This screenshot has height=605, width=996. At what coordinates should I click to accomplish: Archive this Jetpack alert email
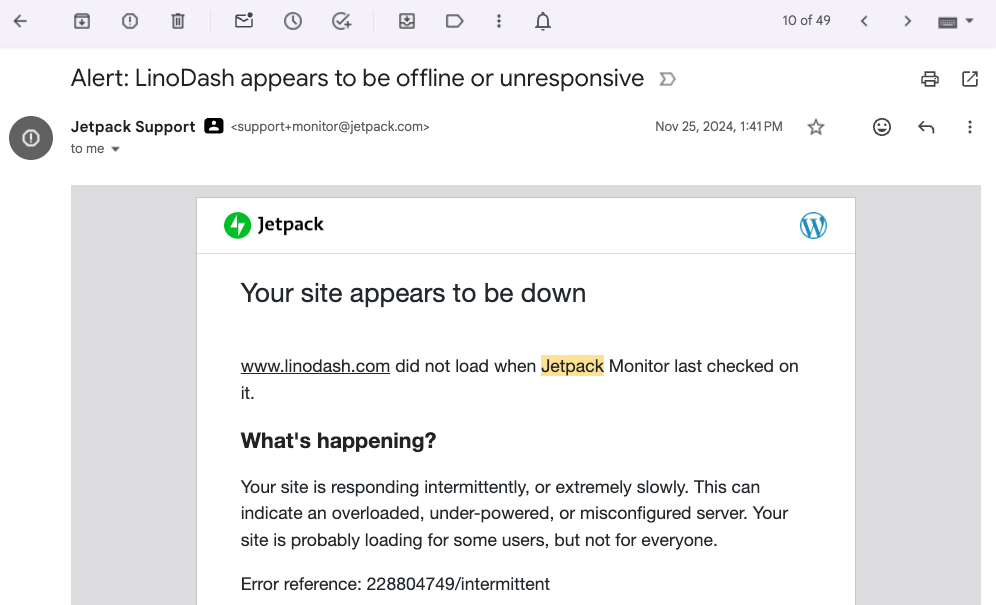[x=82, y=21]
